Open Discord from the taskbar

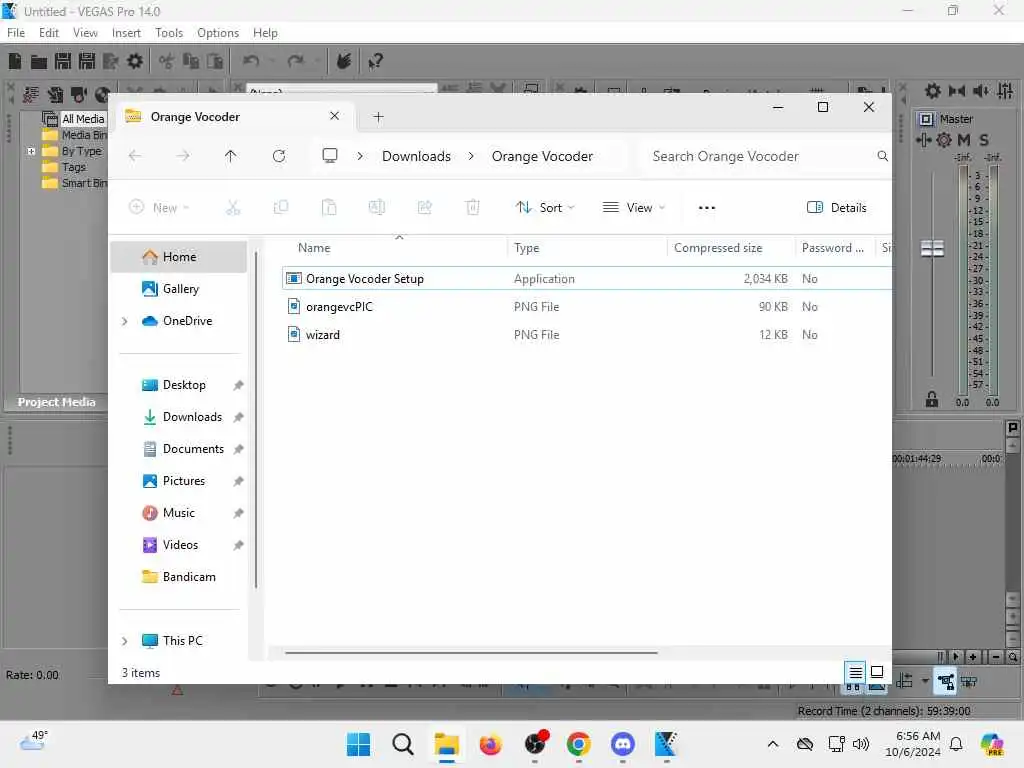pos(622,744)
